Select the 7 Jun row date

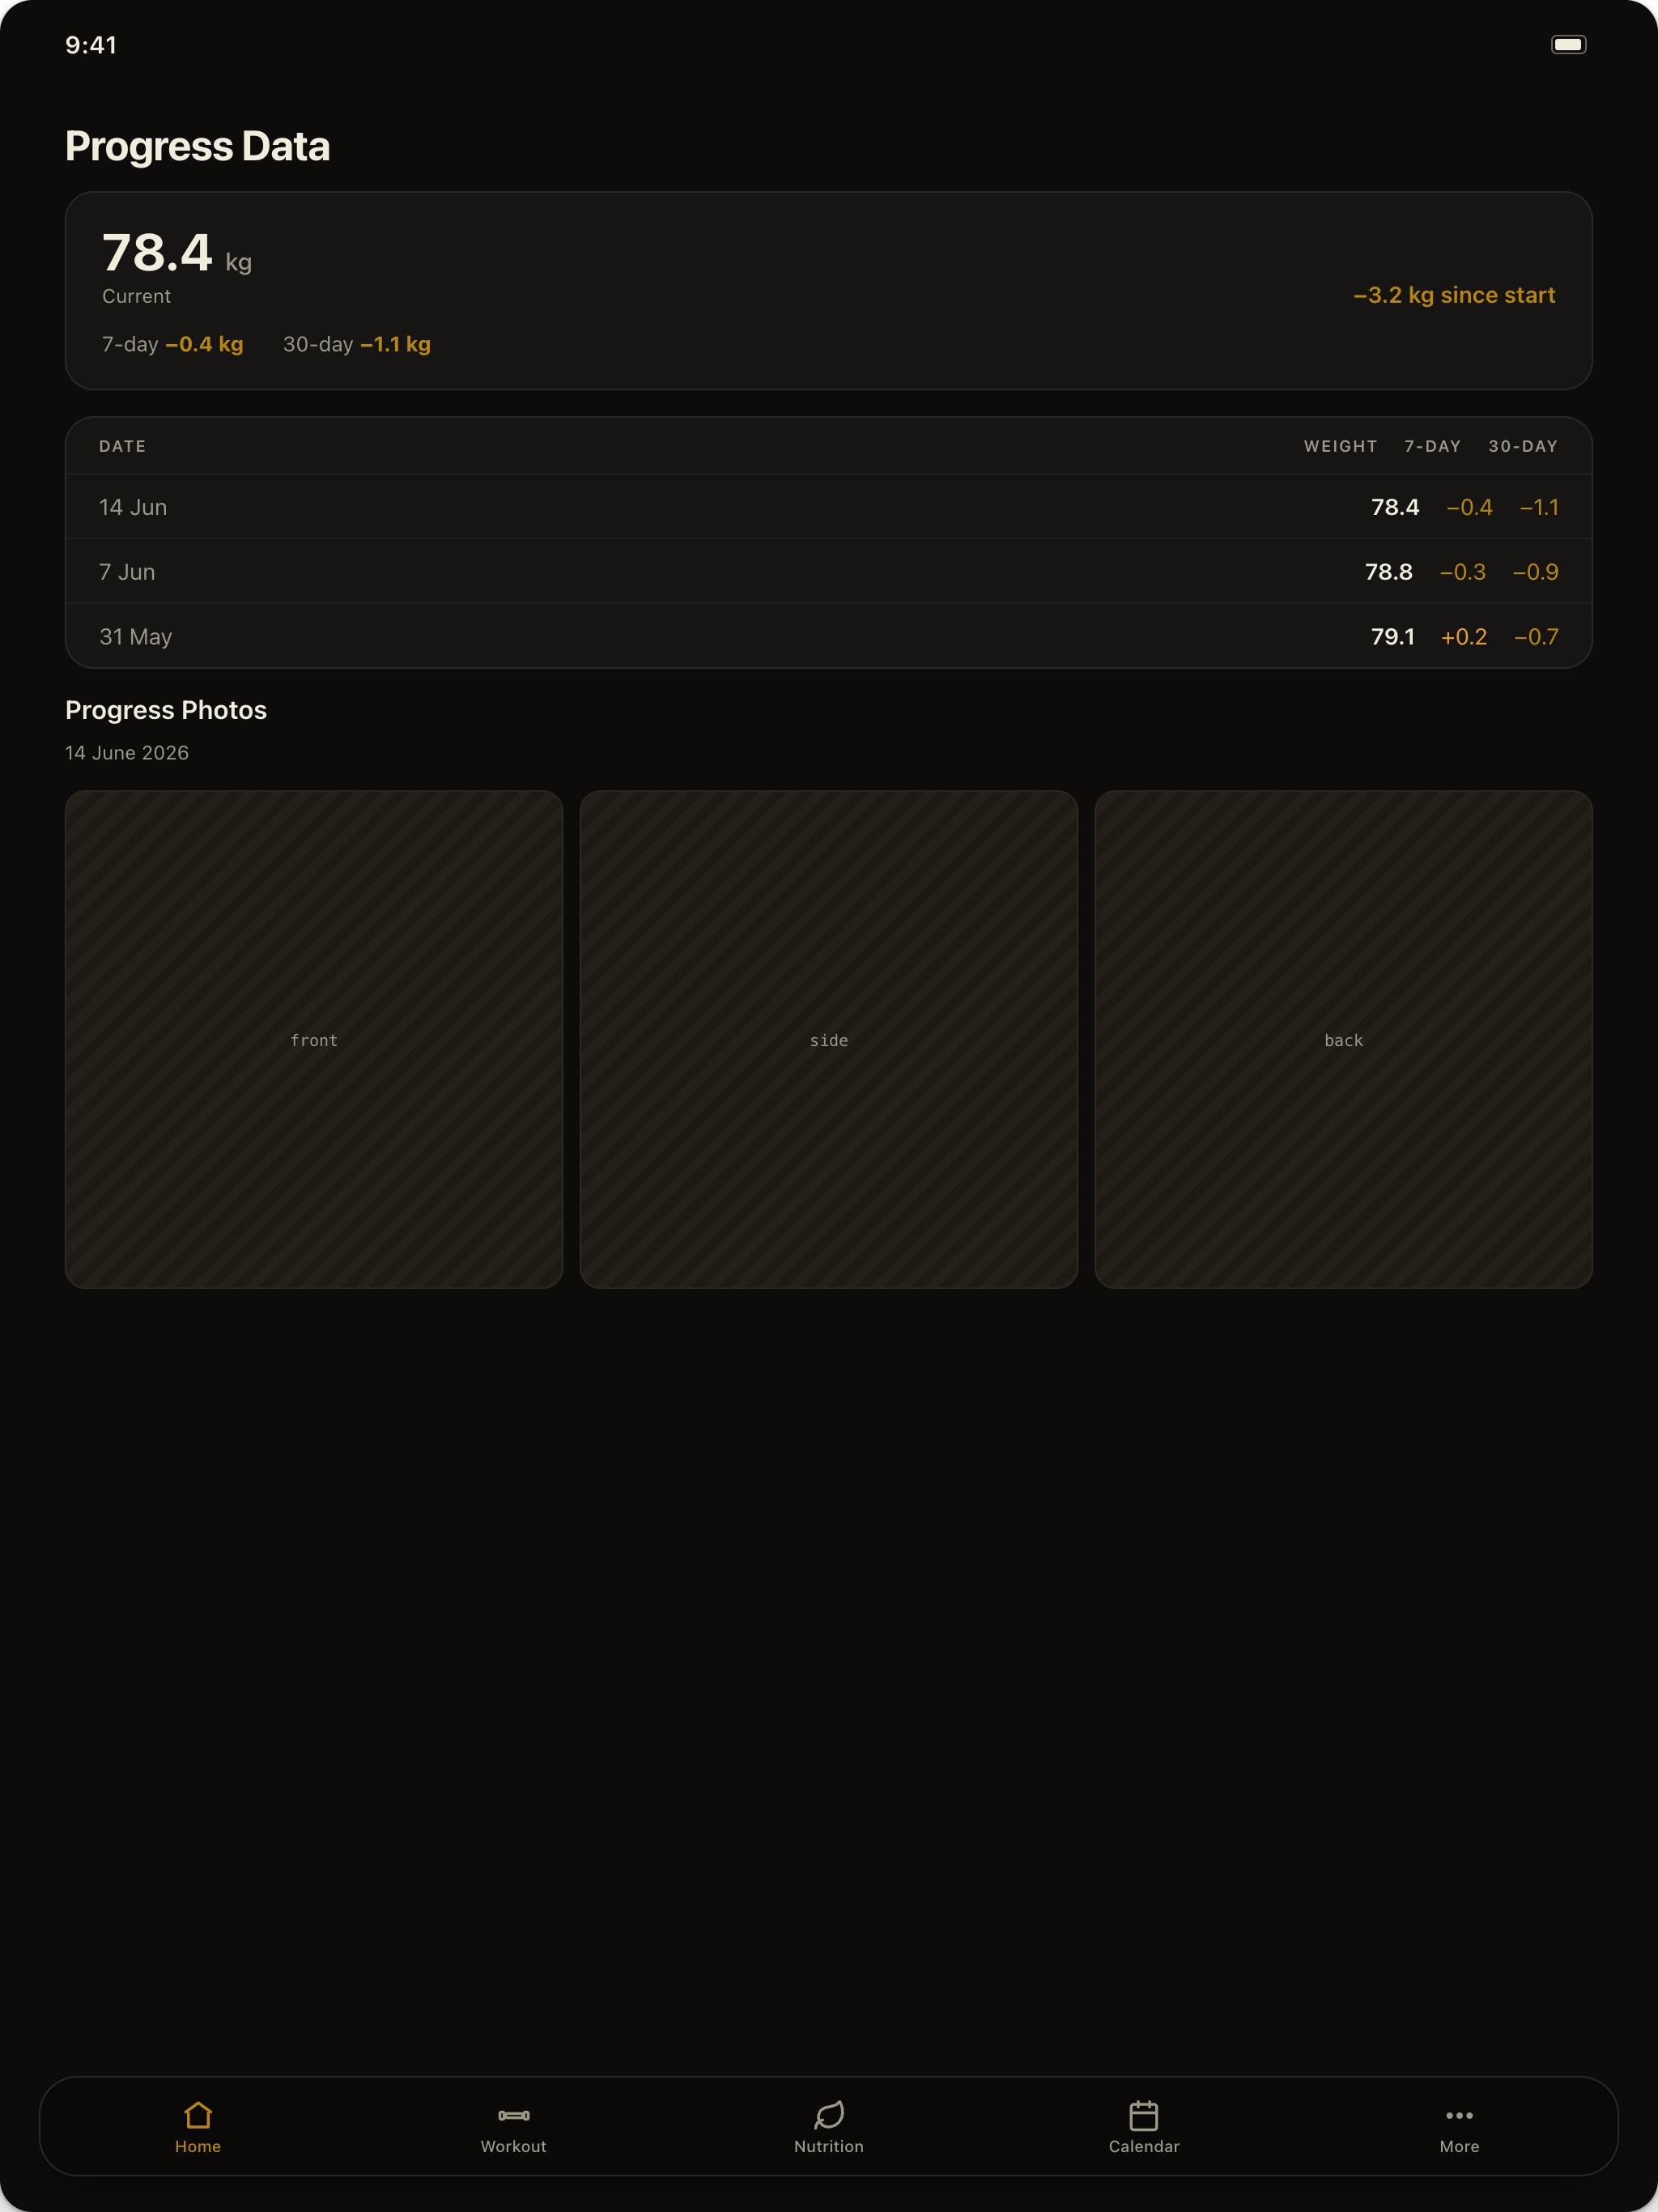click(x=127, y=572)
